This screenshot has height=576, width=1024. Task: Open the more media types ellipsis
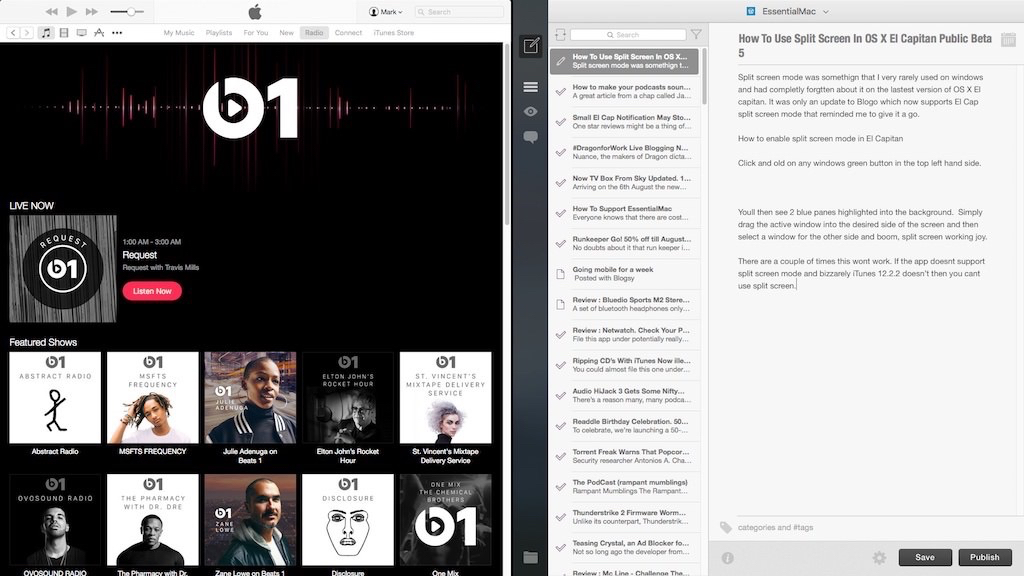(117, 33)
